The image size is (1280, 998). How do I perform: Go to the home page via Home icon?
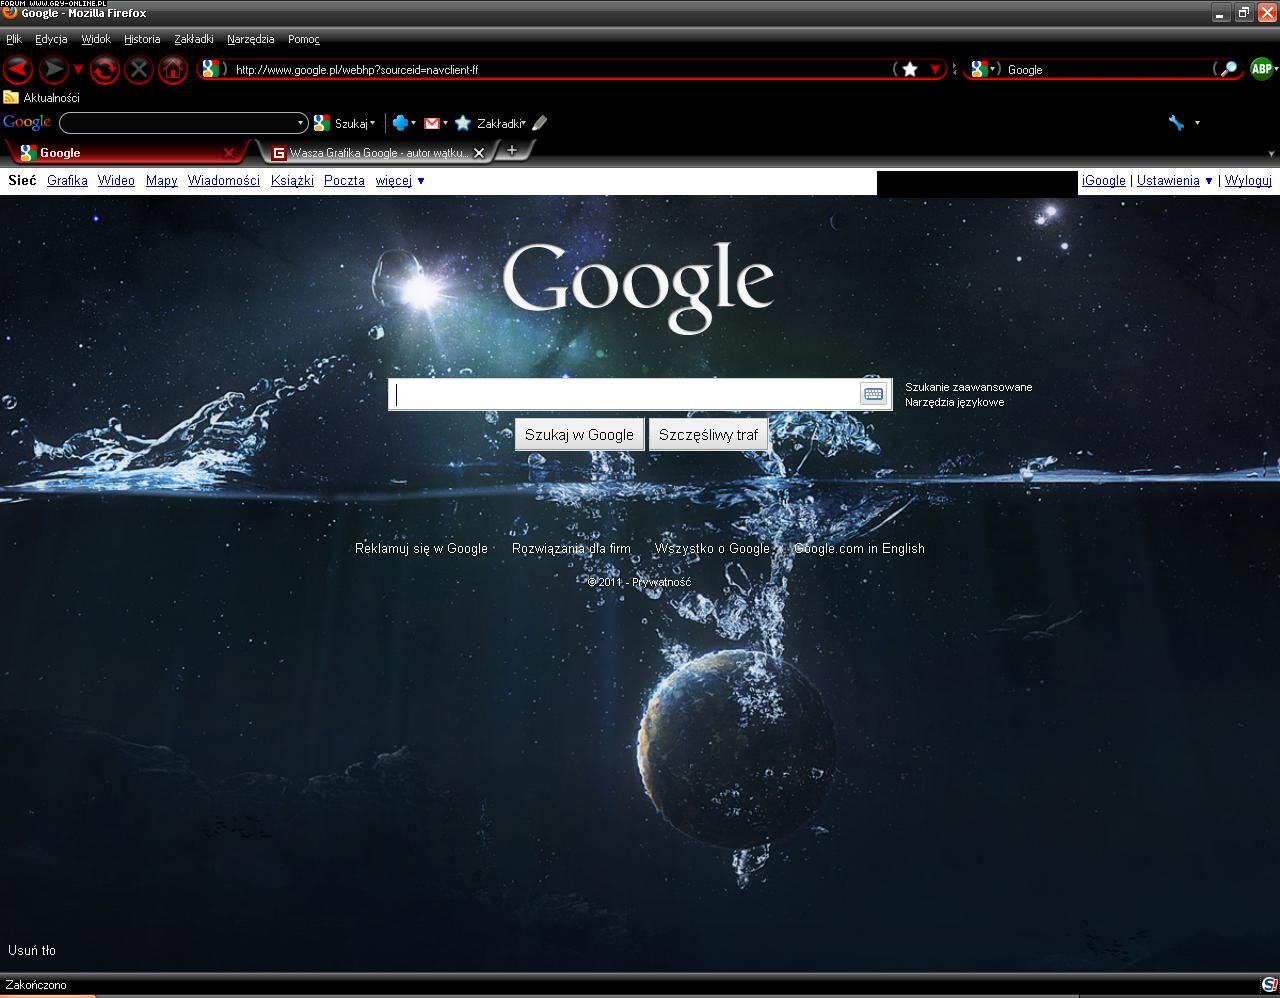pos(172,69)
